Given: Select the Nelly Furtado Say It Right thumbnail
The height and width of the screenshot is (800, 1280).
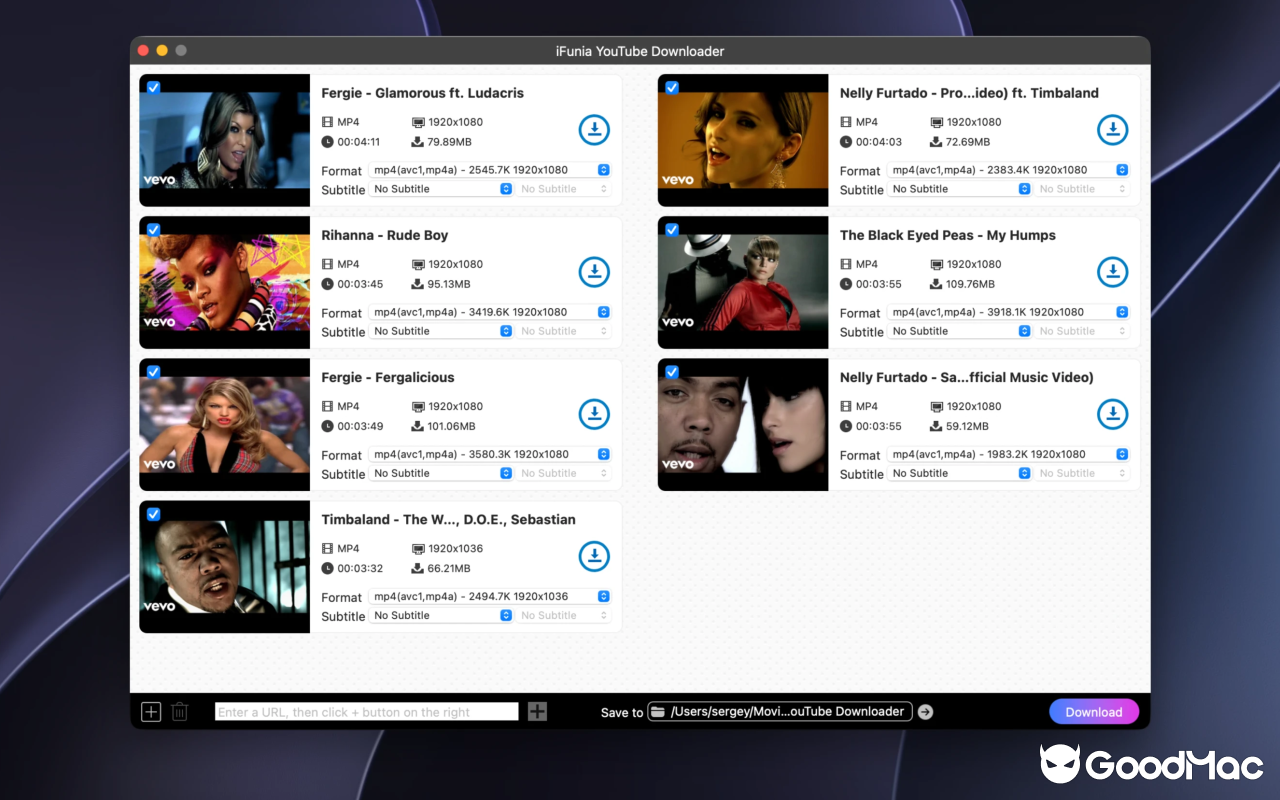Looking at the screenshot, I should pos(743,424).
